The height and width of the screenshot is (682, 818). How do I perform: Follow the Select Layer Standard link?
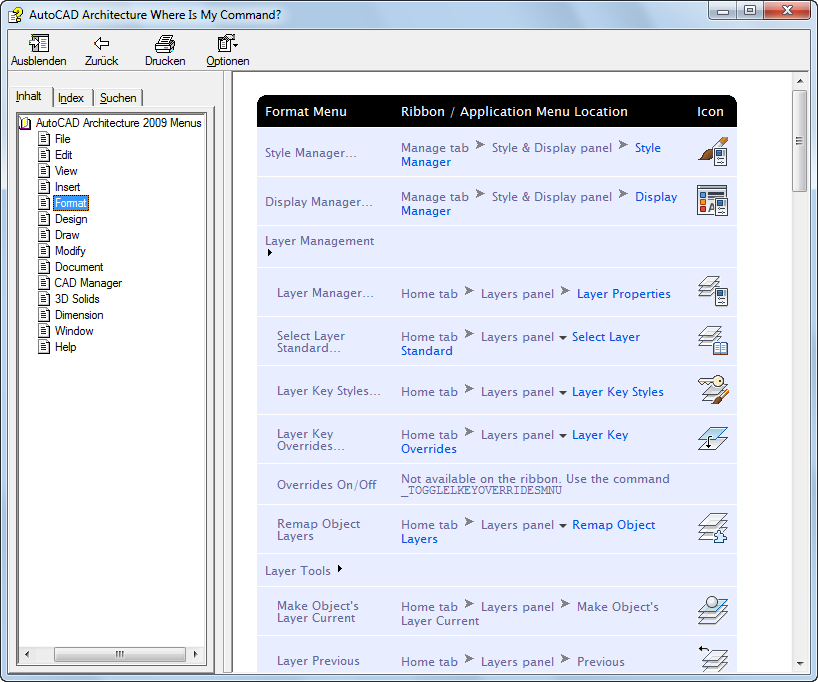(521, 344)
